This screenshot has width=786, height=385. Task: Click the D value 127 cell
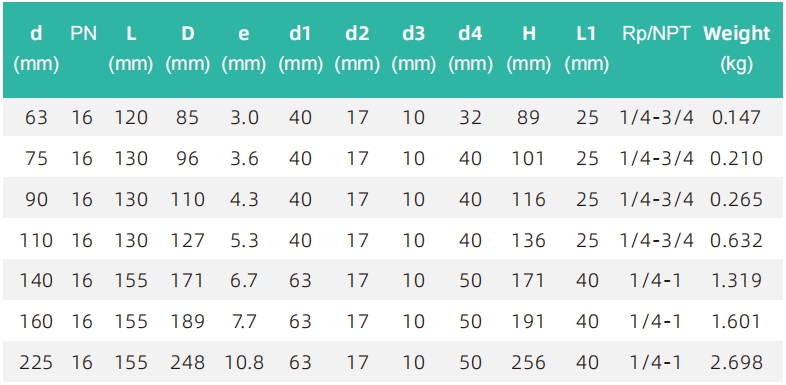pyautogui.click(x=187, y=240)
